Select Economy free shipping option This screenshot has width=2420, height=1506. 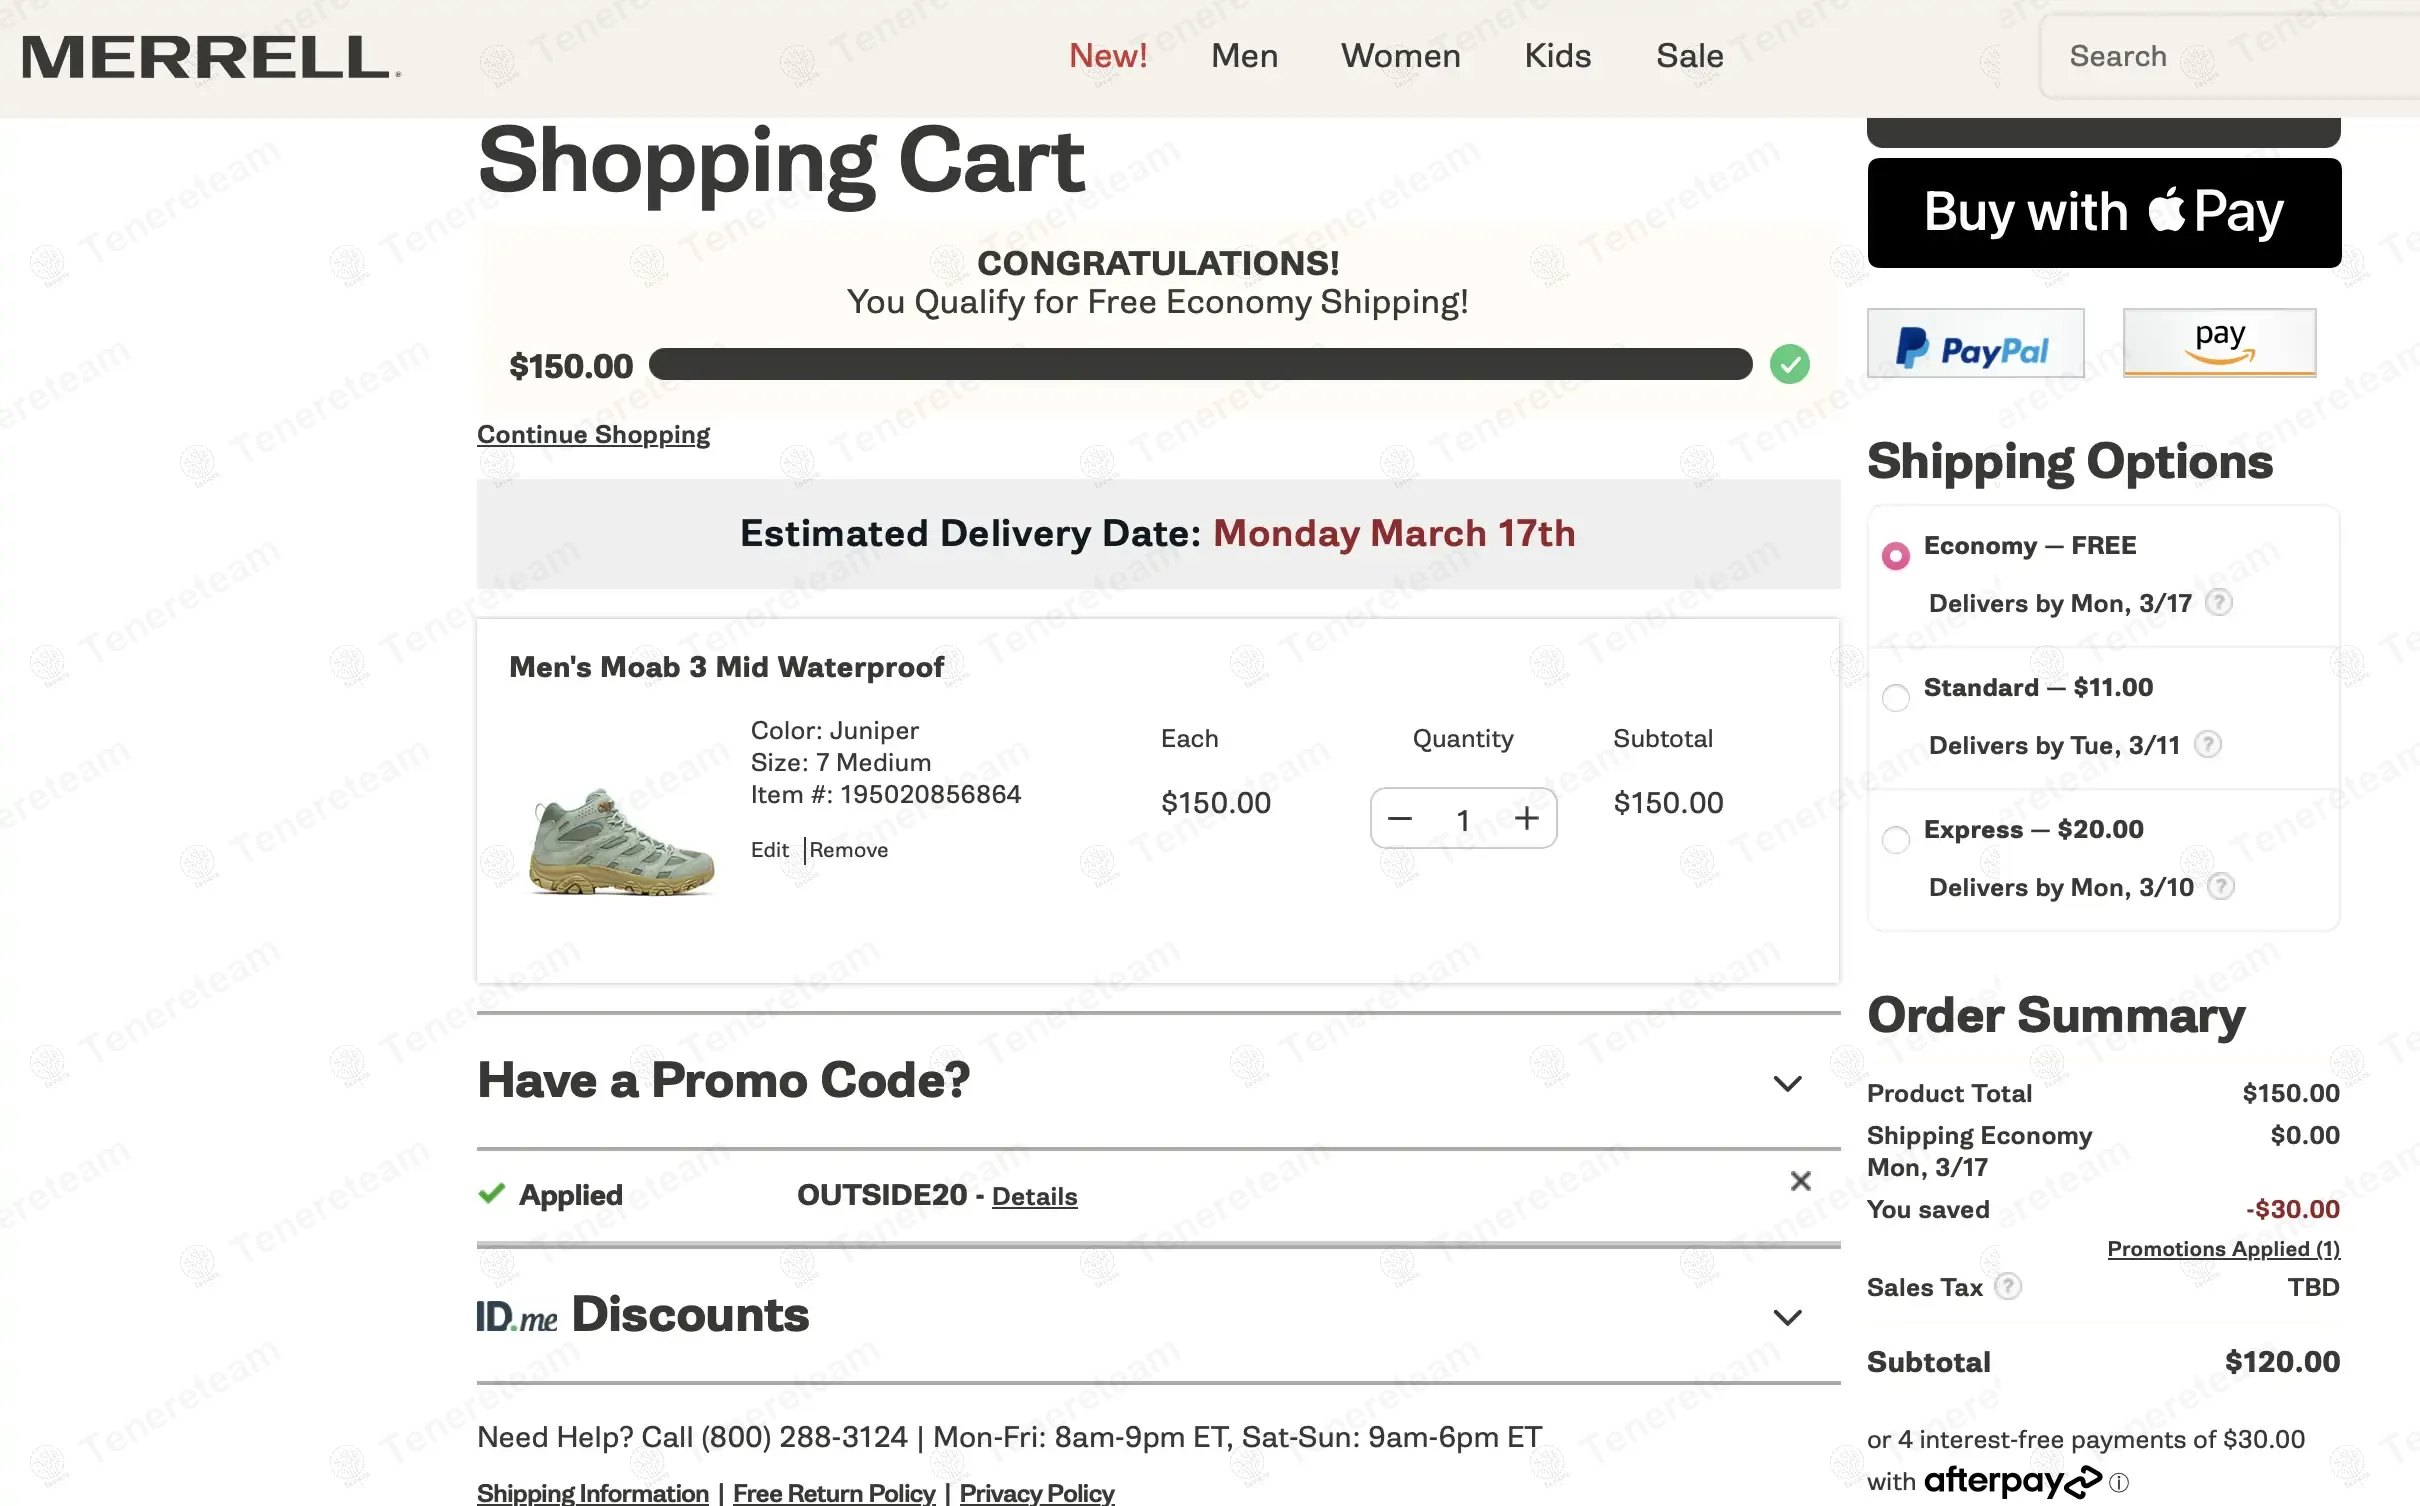[x=1895, y=556]
